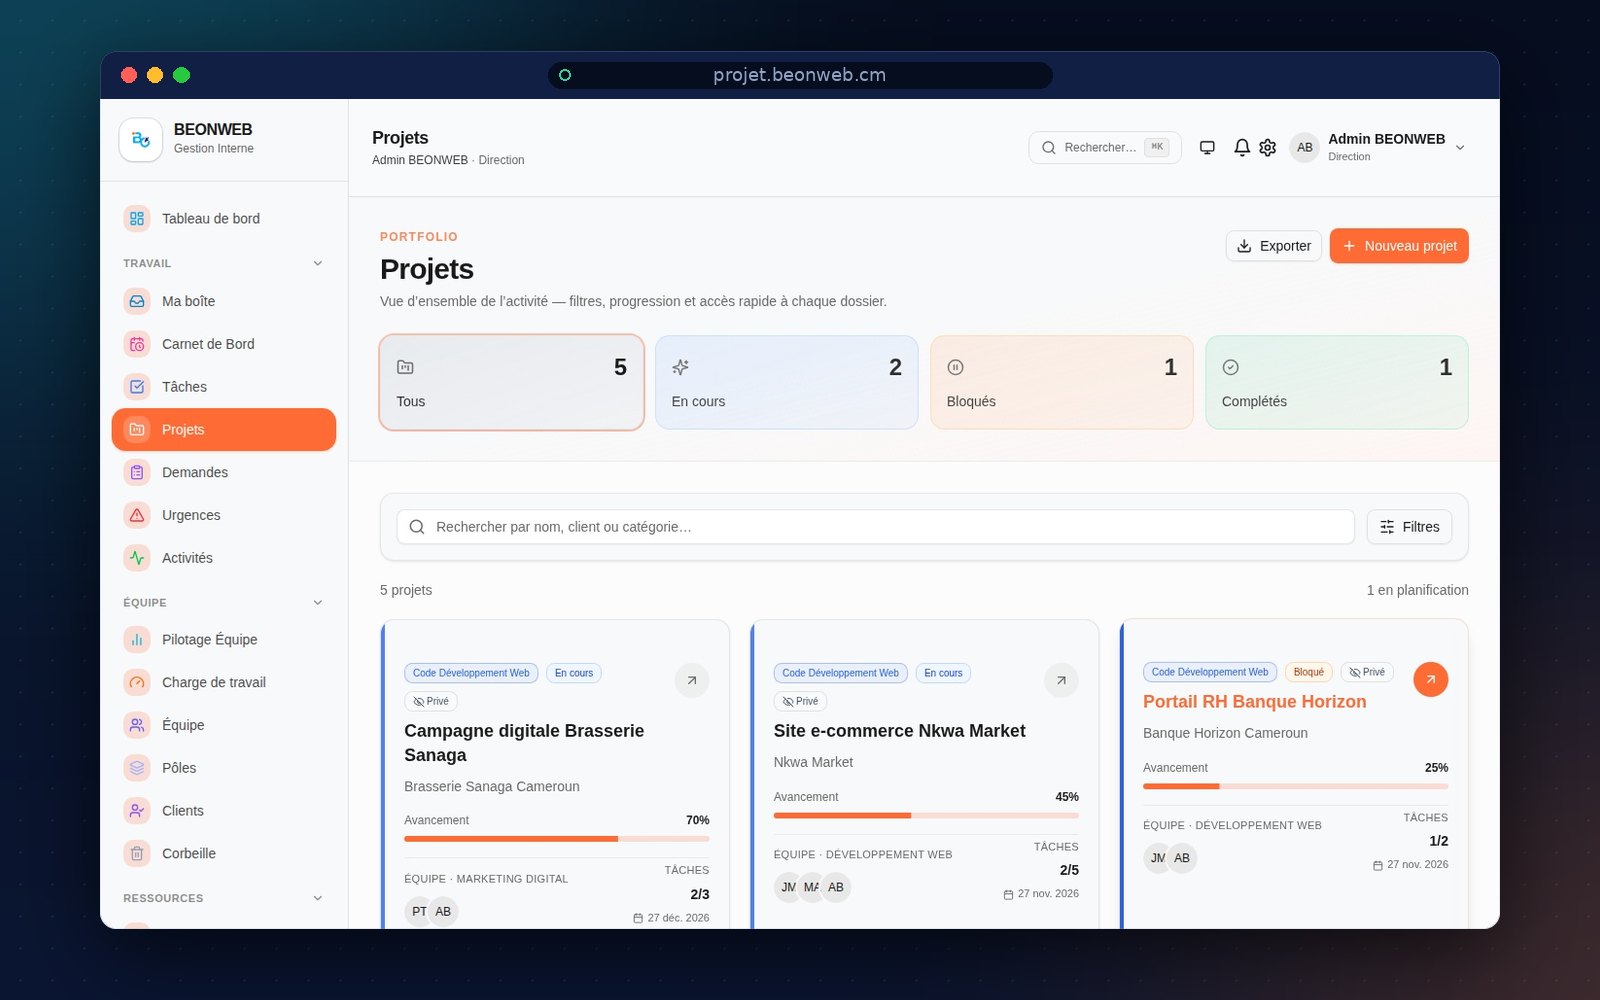This screenshot has height=1000, width=1600.
Task: Open Admin BEONWEB user dropdown
Action: click(1379, 147)
